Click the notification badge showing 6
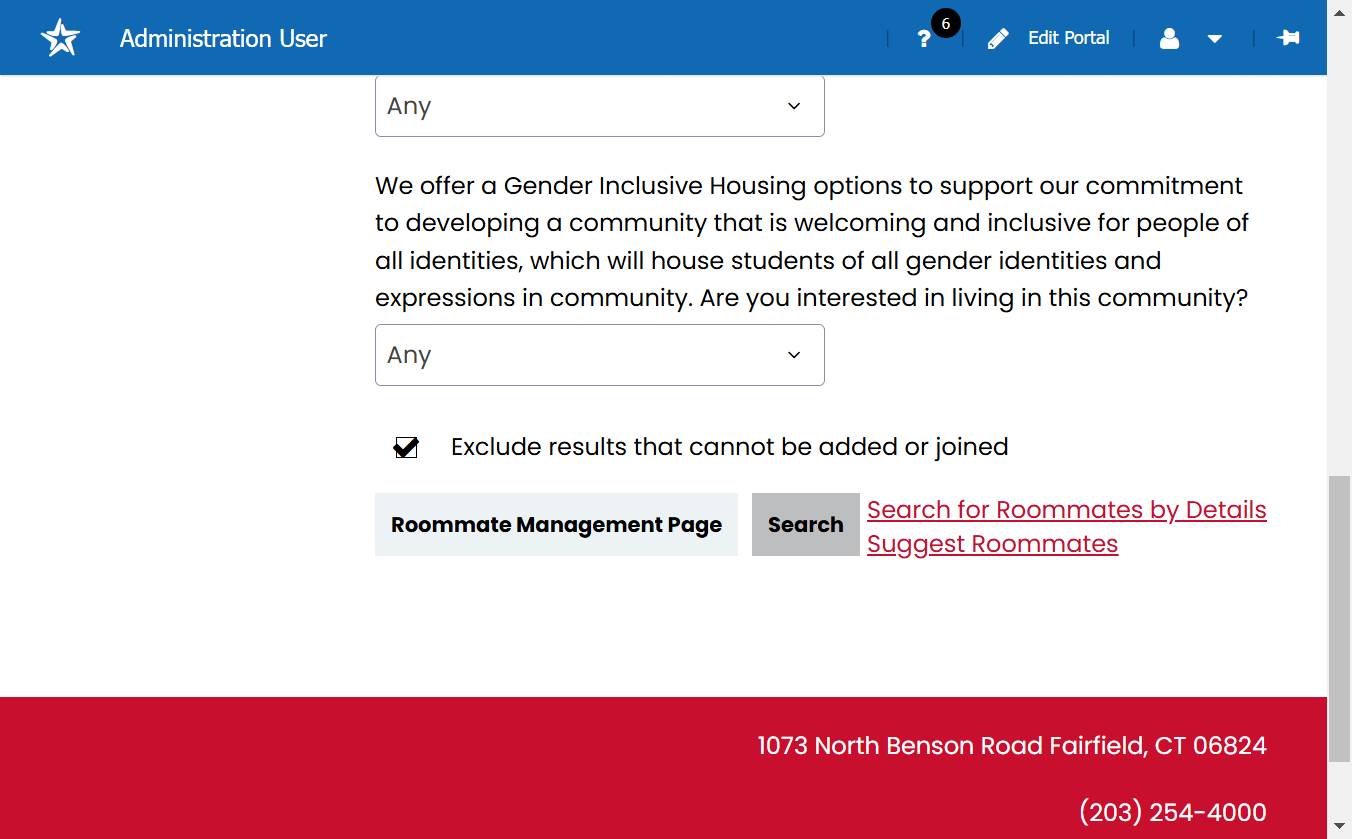The width and height of the screenshot is (1352, 839). (x=945, y=23)
